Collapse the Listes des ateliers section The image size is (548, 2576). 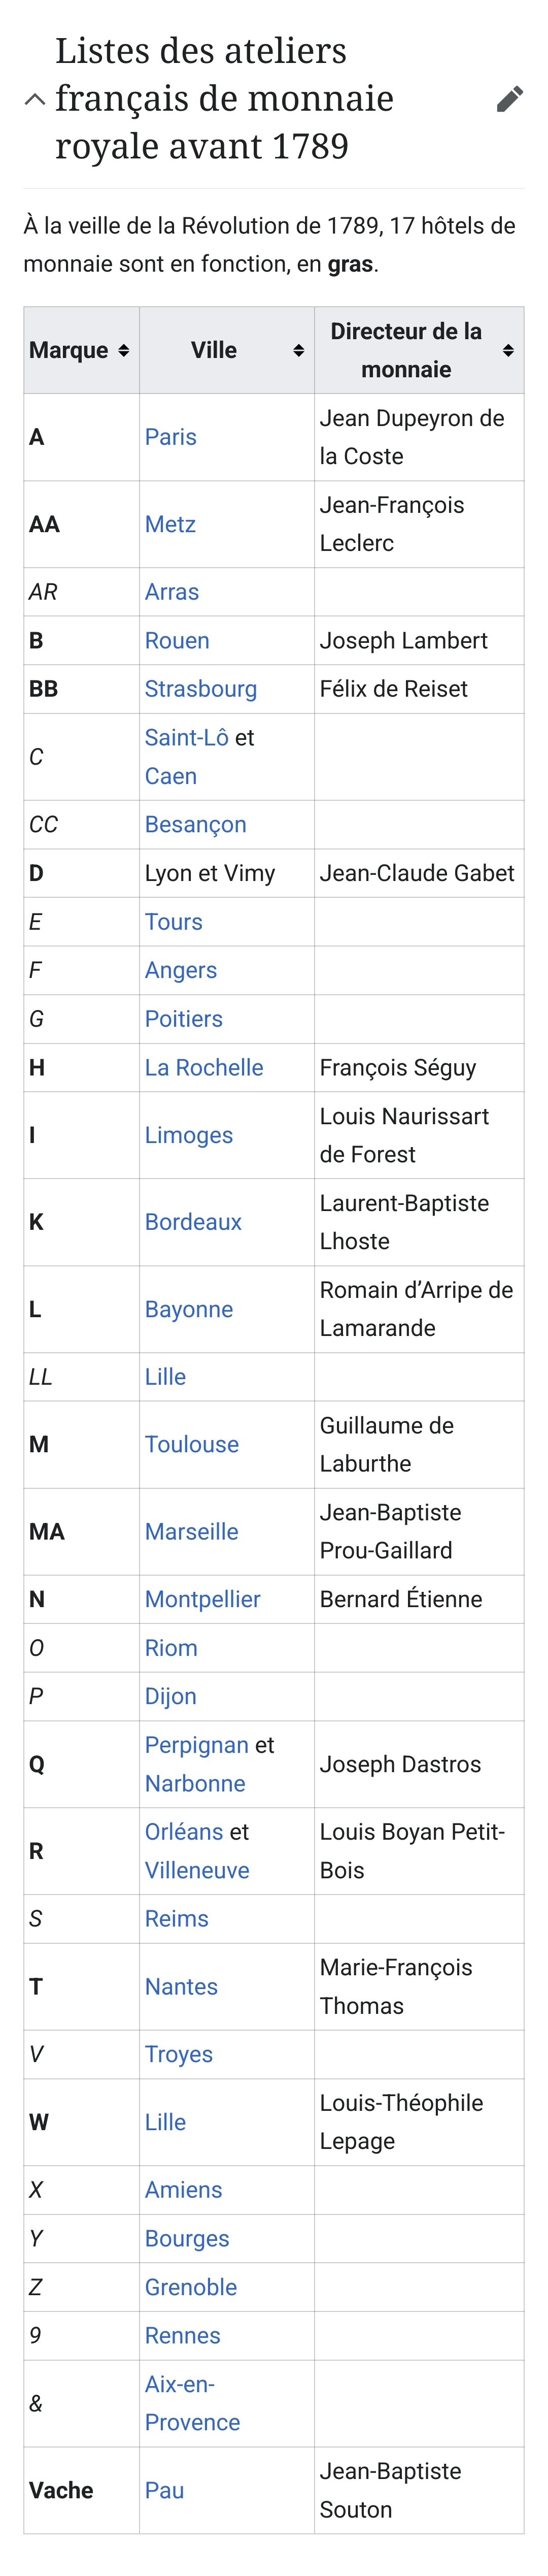click(35, 99)
